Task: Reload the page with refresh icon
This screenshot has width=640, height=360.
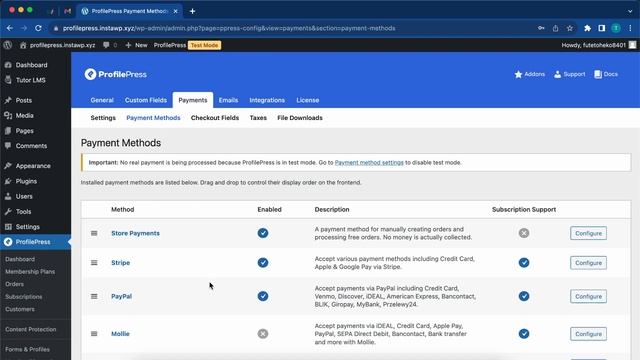Action: click(38, 28)
